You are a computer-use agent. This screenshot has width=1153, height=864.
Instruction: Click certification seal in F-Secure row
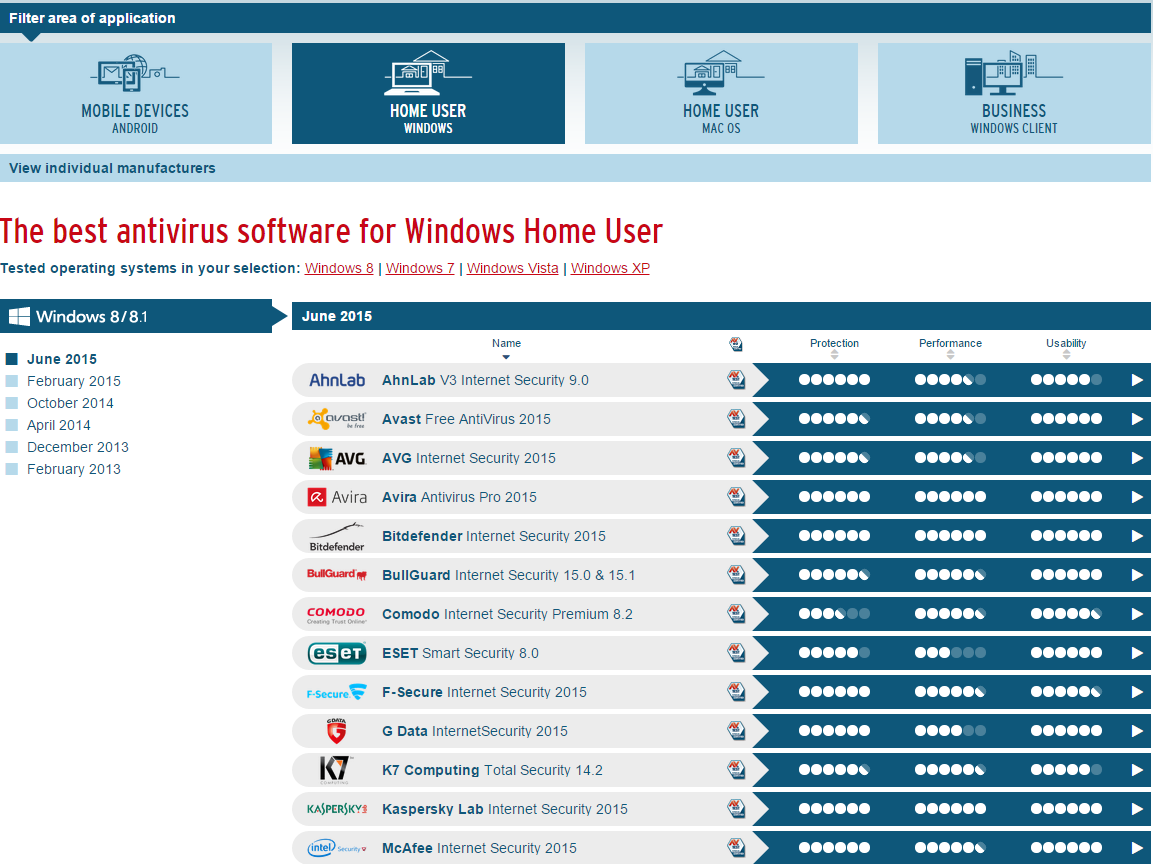[736, 691]
